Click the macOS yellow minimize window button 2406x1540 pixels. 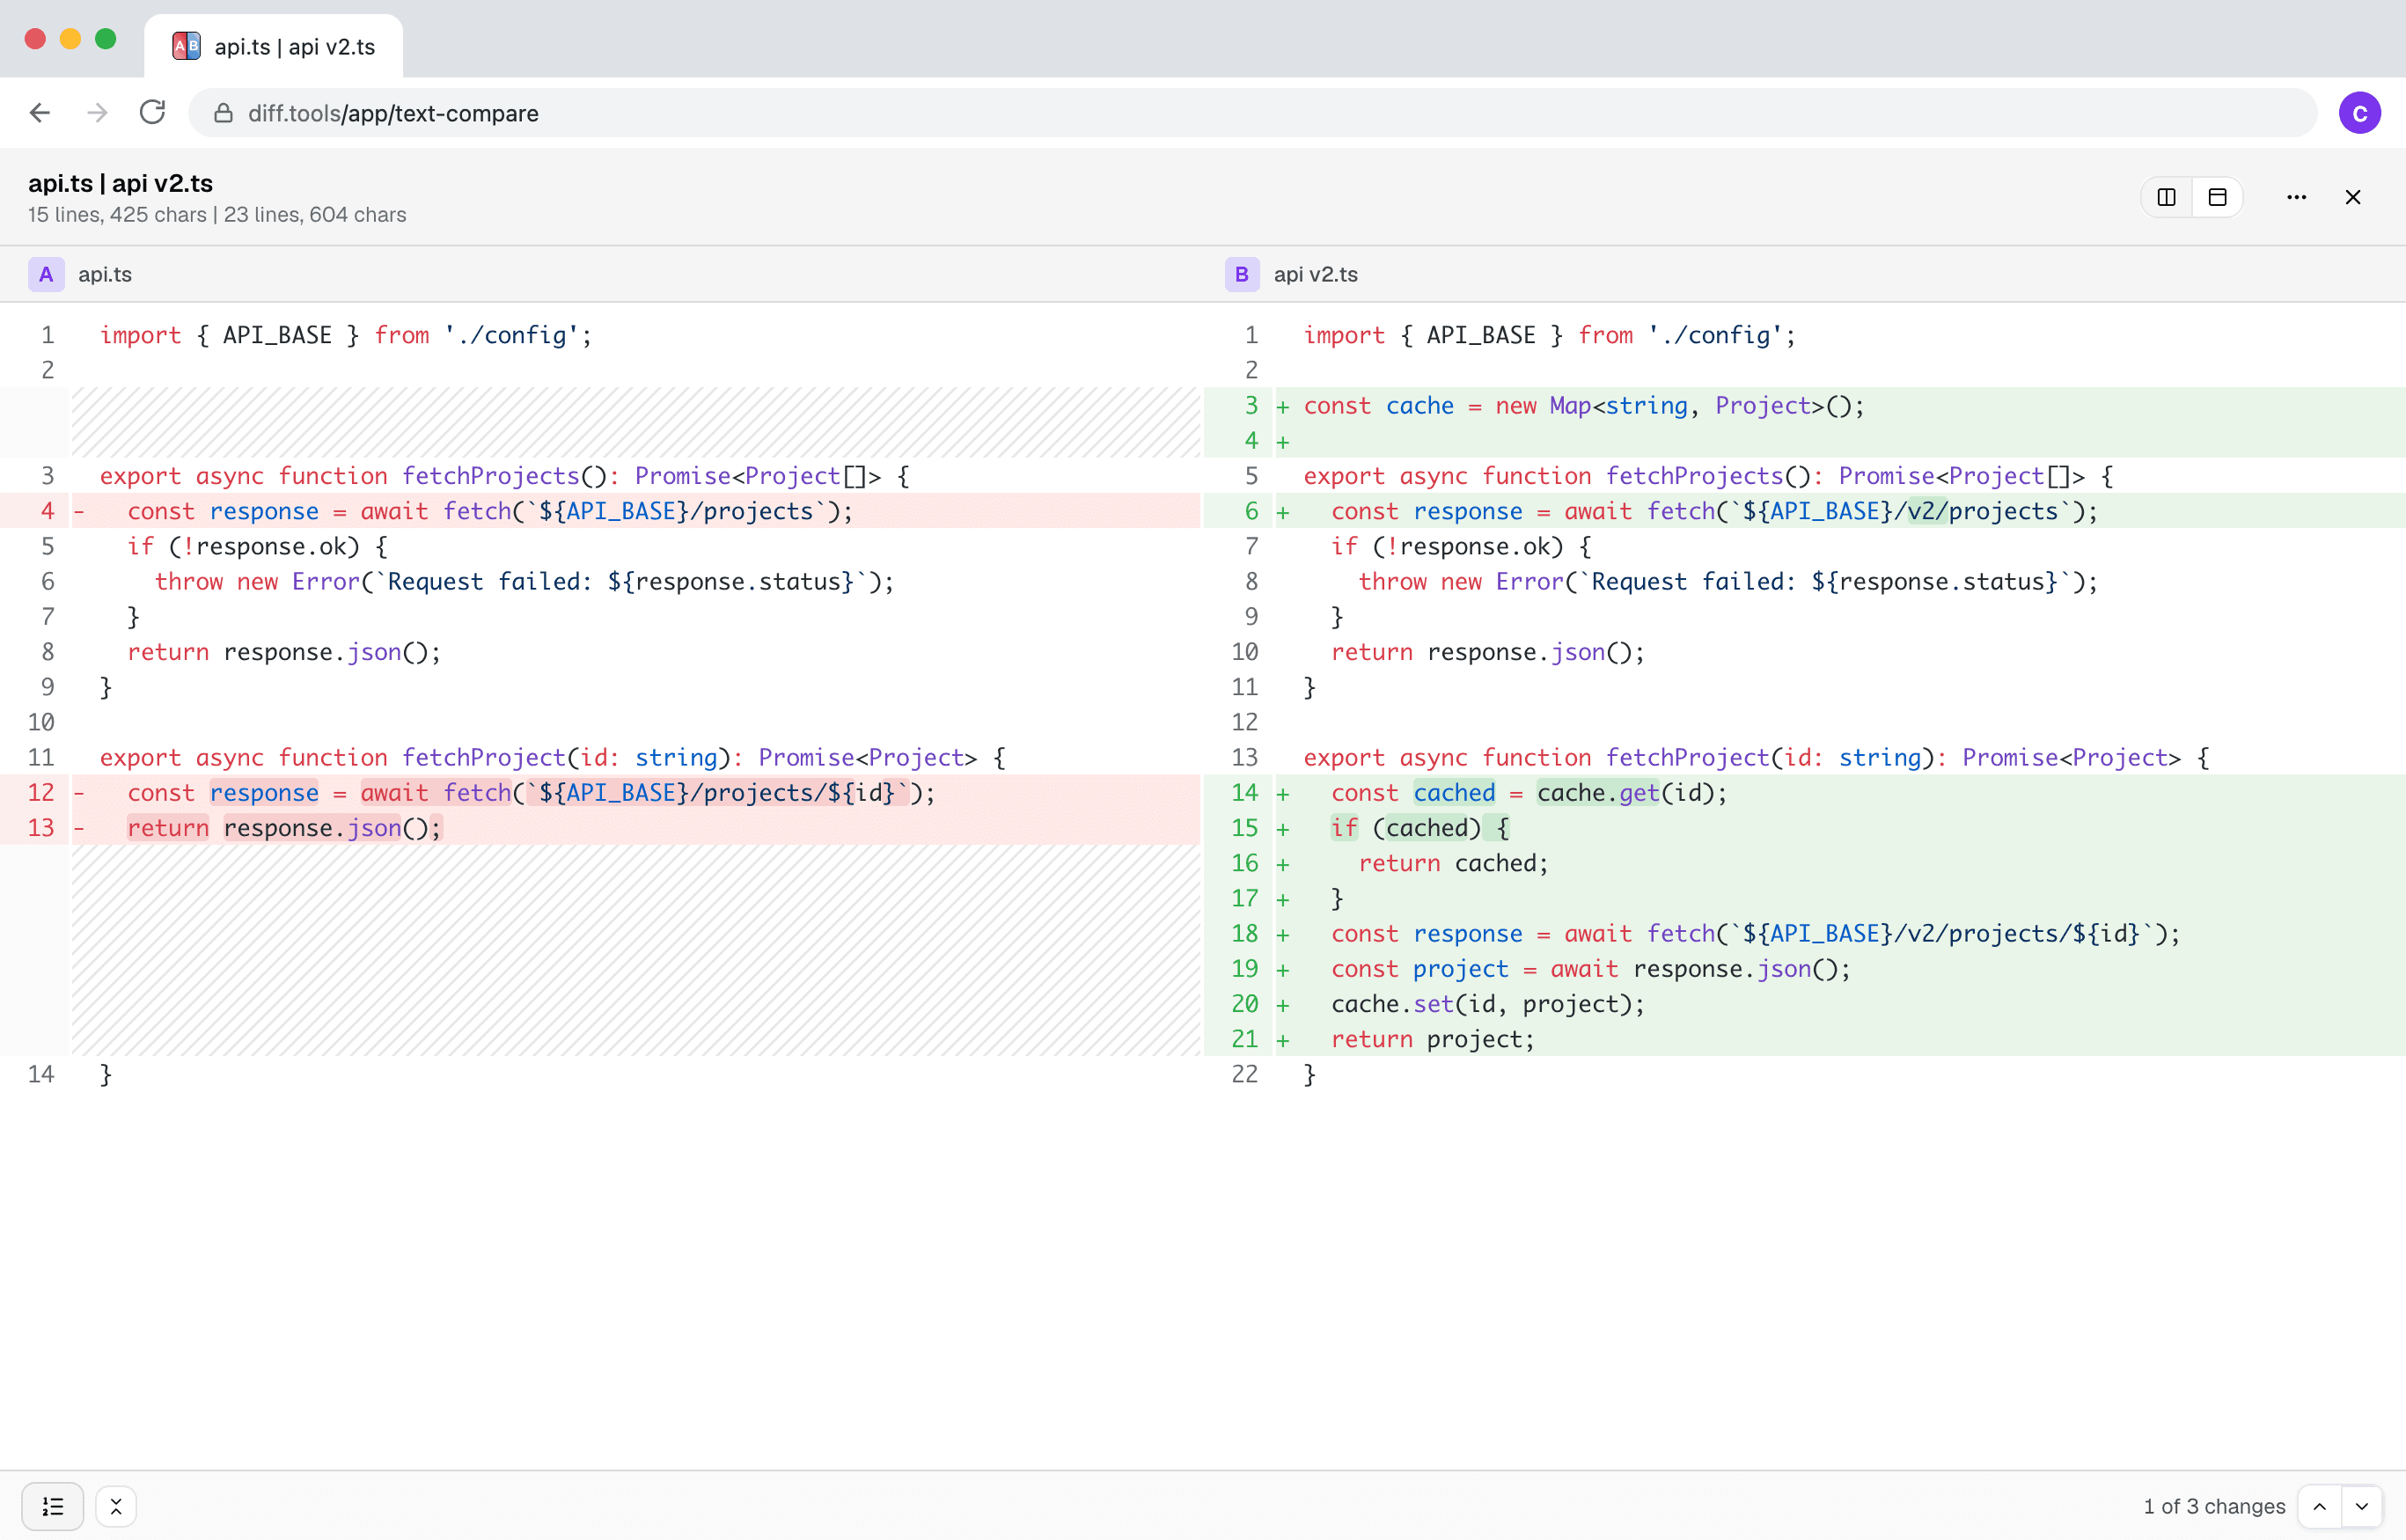pyautogui.click(x=70, y=39)
